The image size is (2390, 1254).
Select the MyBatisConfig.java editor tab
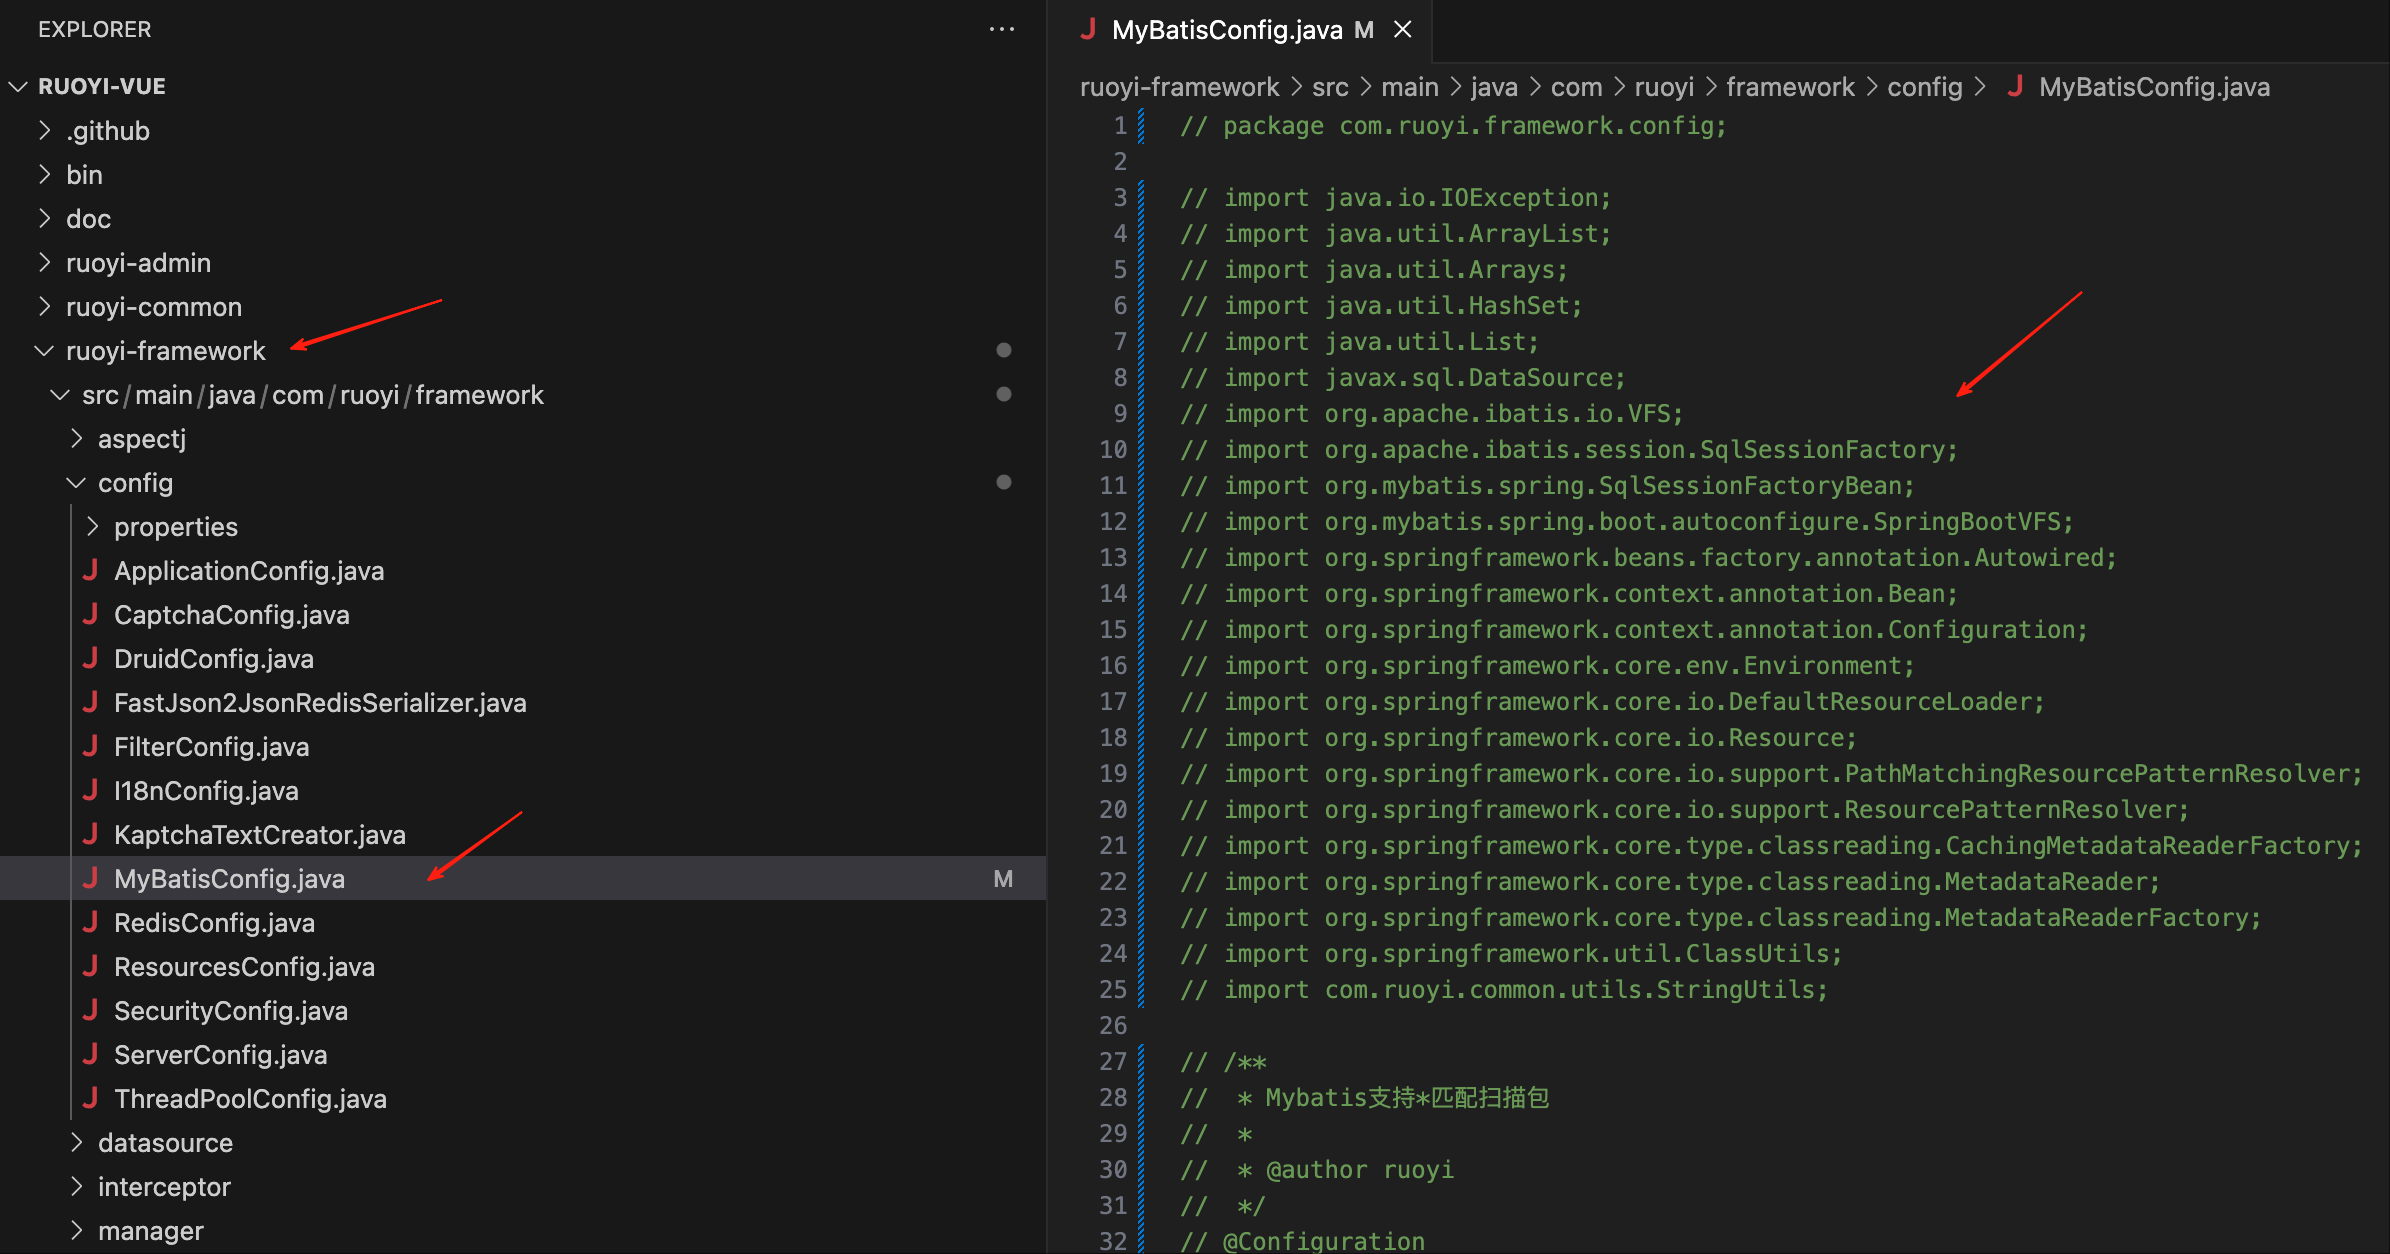(x=1226, y=30)
